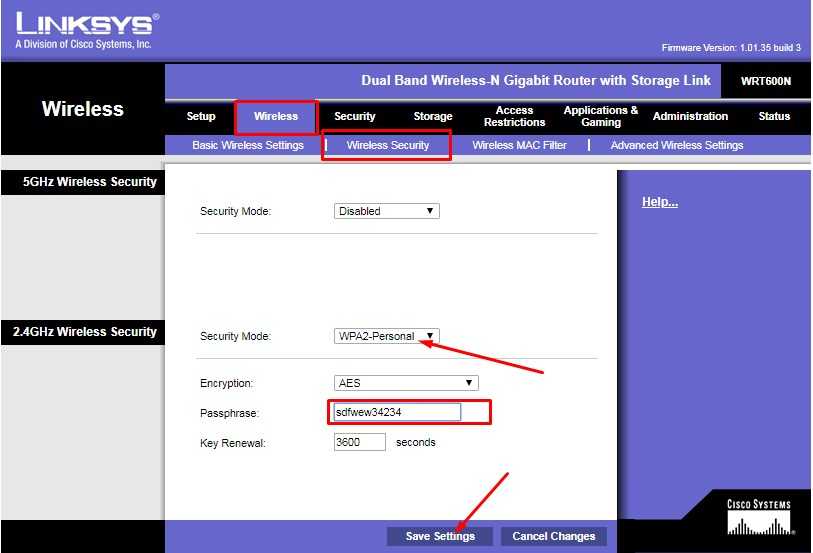This screenshot has height=553, width=813.
Task: Expand 2.4GHz WPA2-Personal Security Mode dropdown
Action: click(x=386, y=336)
